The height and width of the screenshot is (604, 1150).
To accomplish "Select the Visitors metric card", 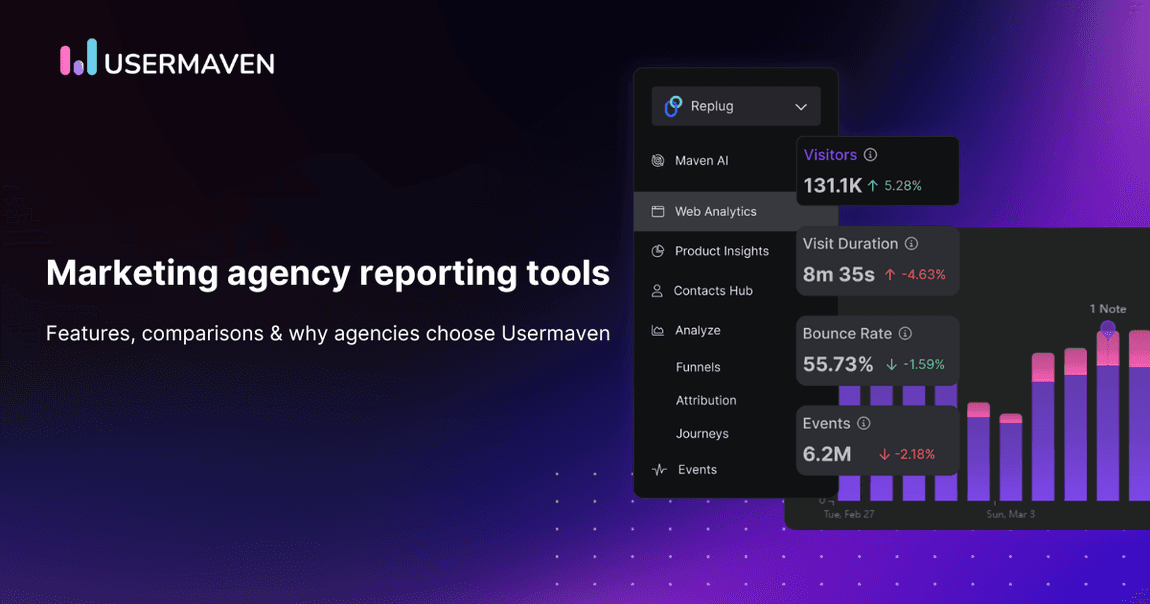I will pyautogui.click(x=877, y=170).
